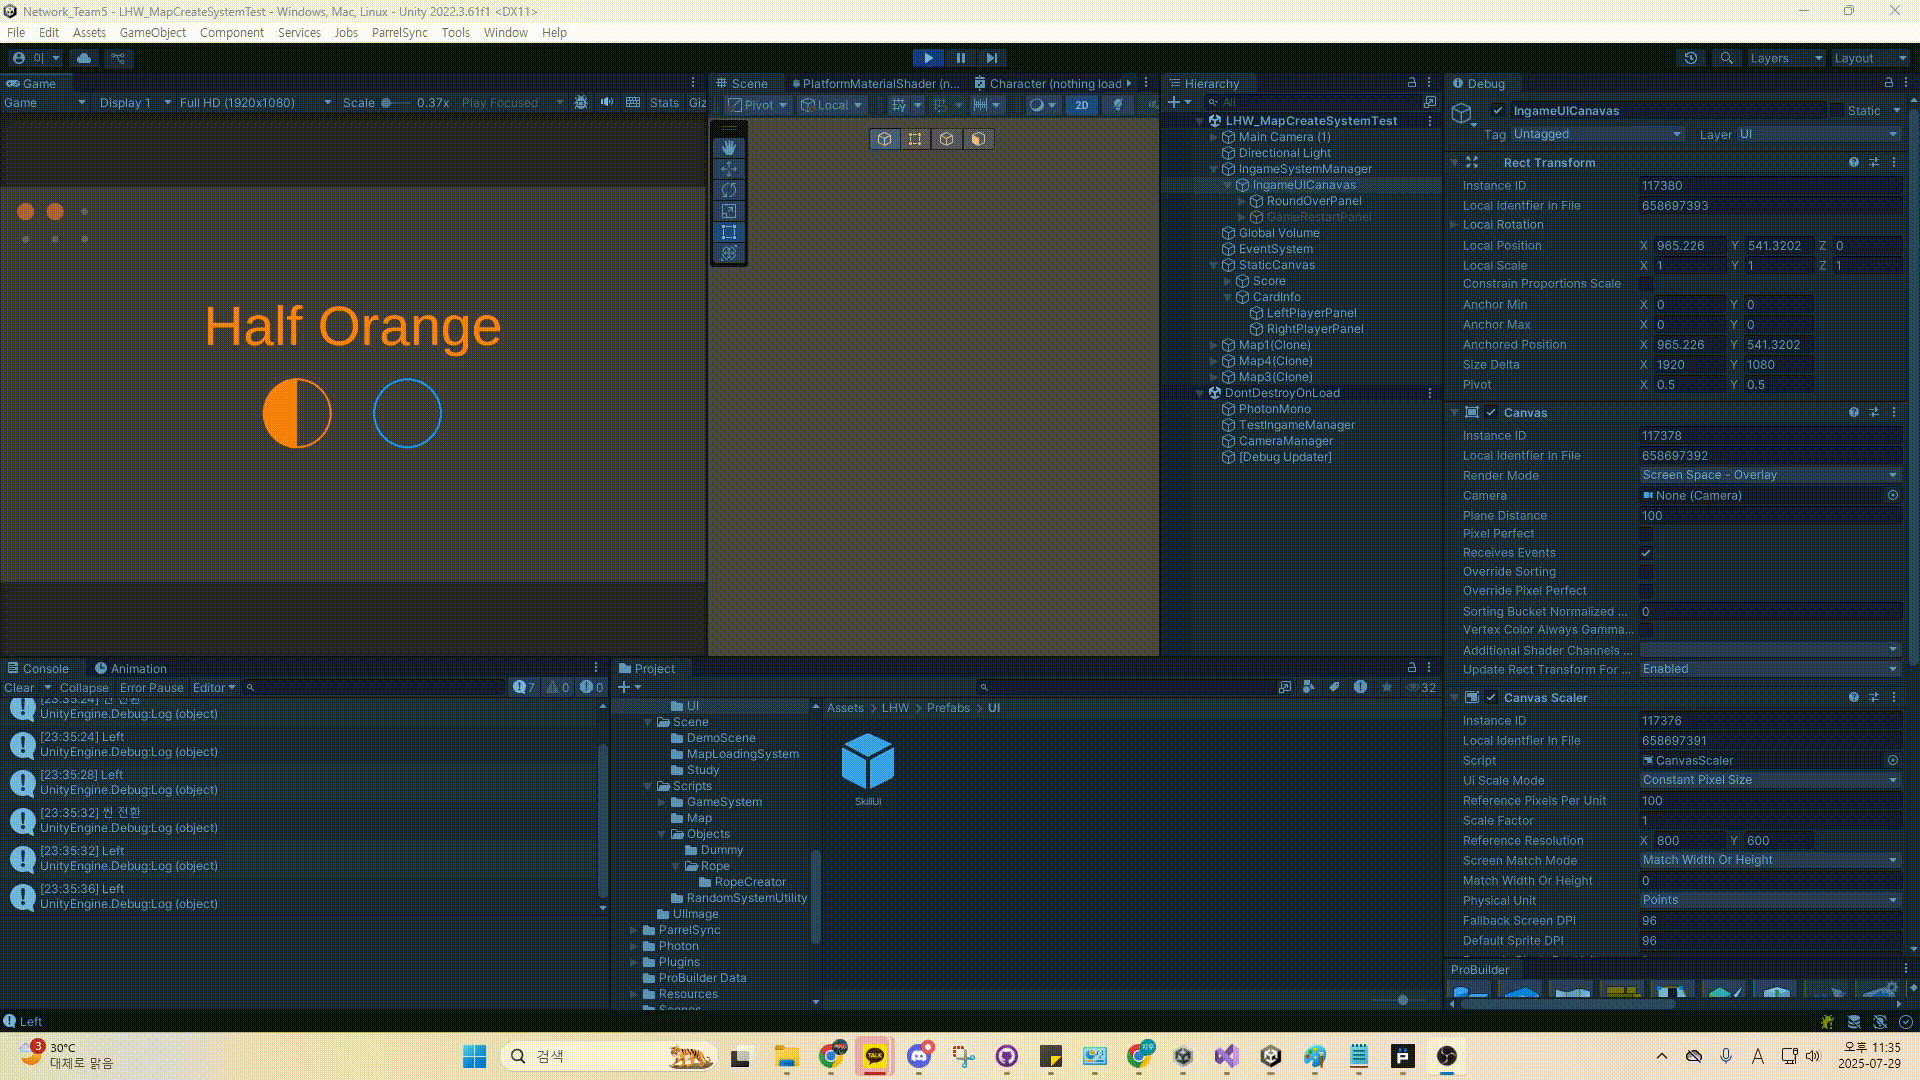Image resolution: width=1920 pixels, height=1080 pixels.
Task: Click the Pause button in toolbar
Action: click(x=960, y=58)
